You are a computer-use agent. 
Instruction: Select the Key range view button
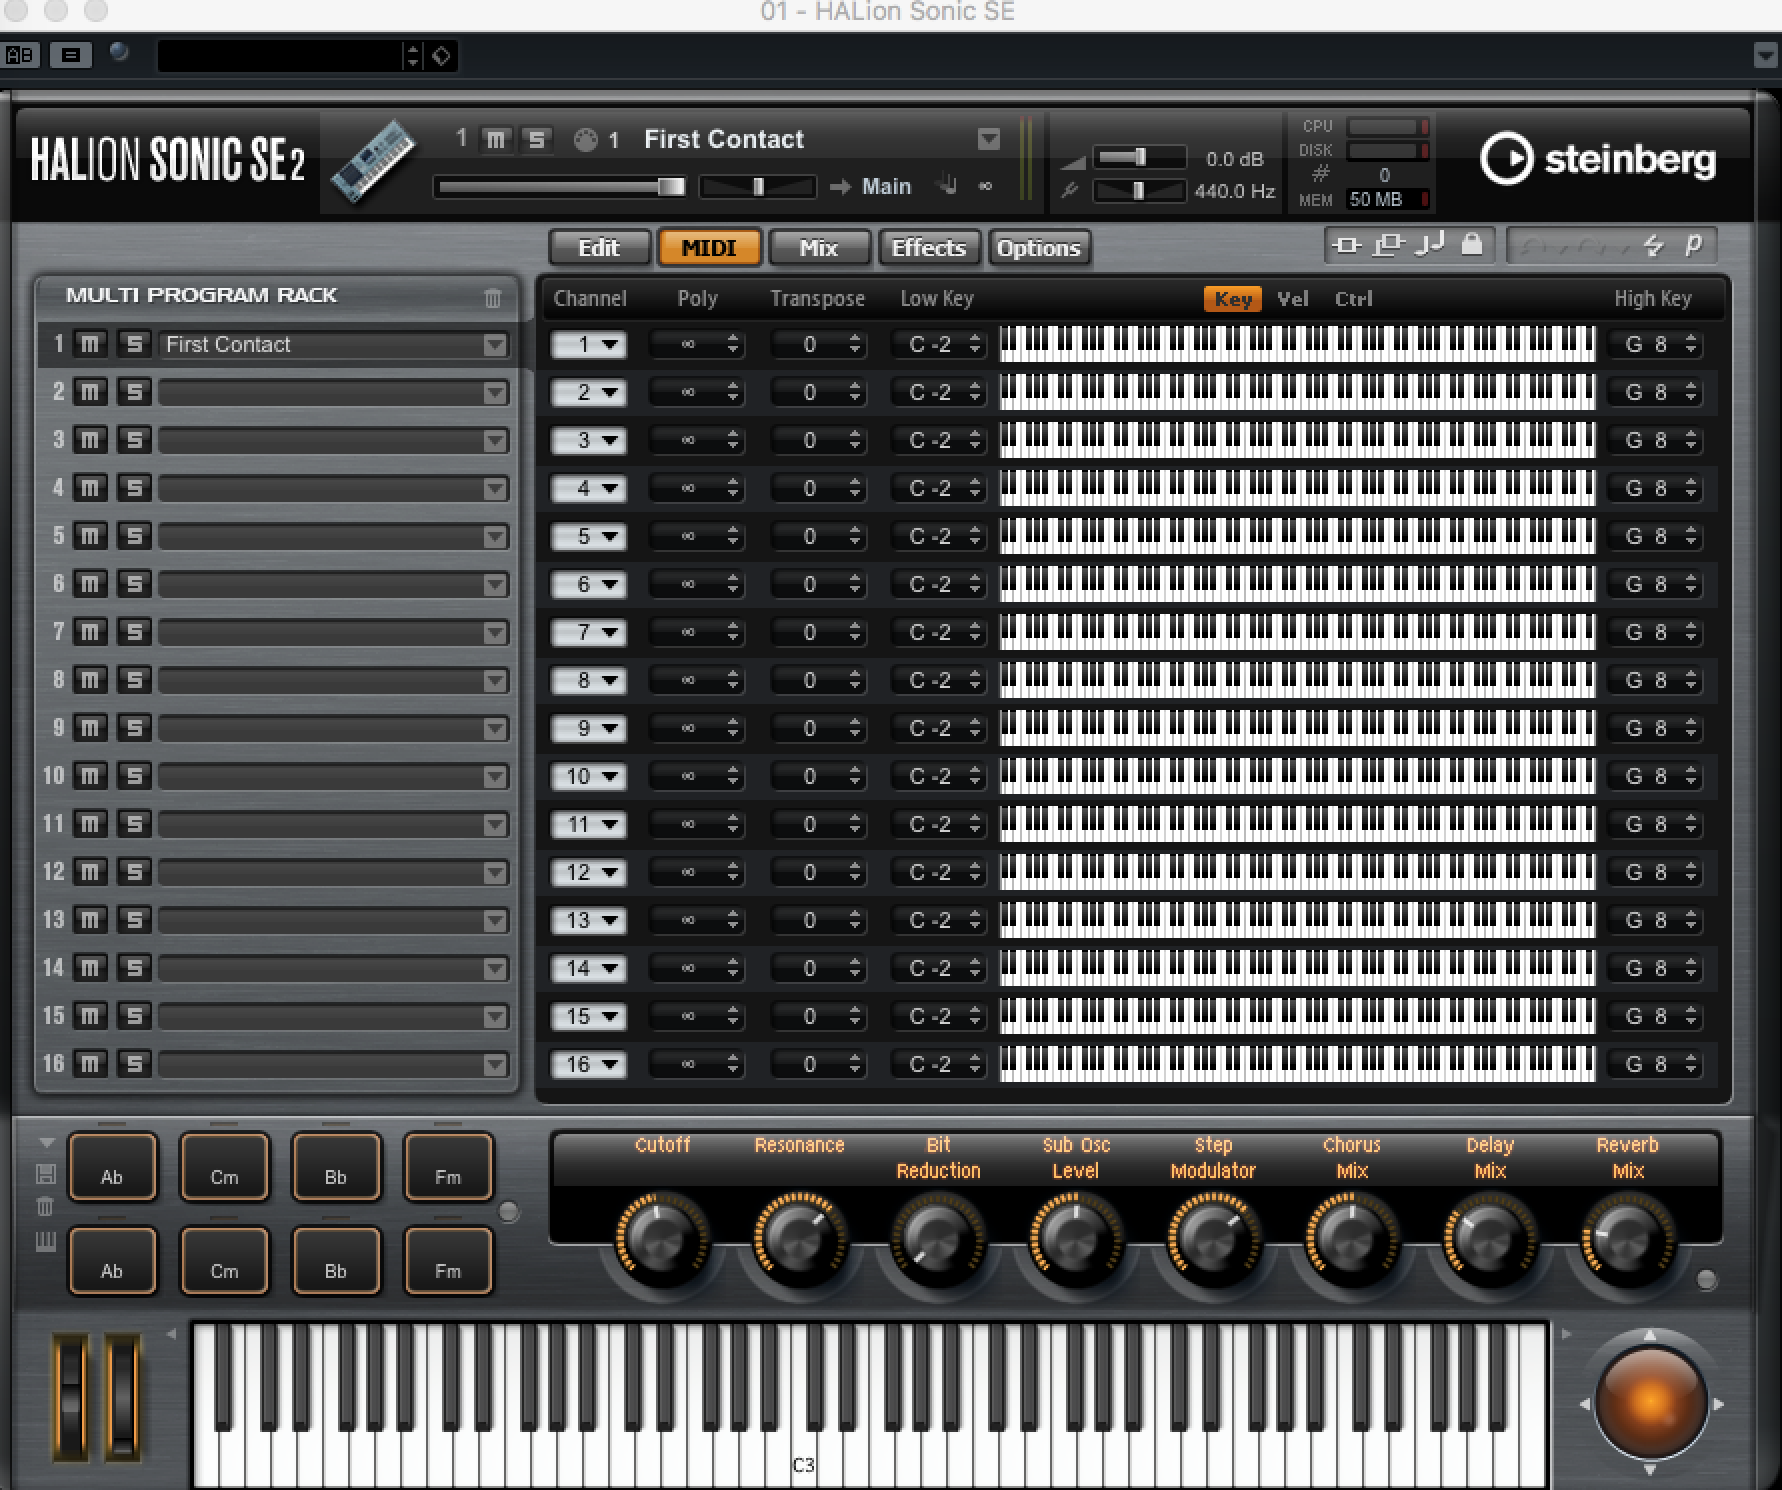click(x=1233, y=299)
